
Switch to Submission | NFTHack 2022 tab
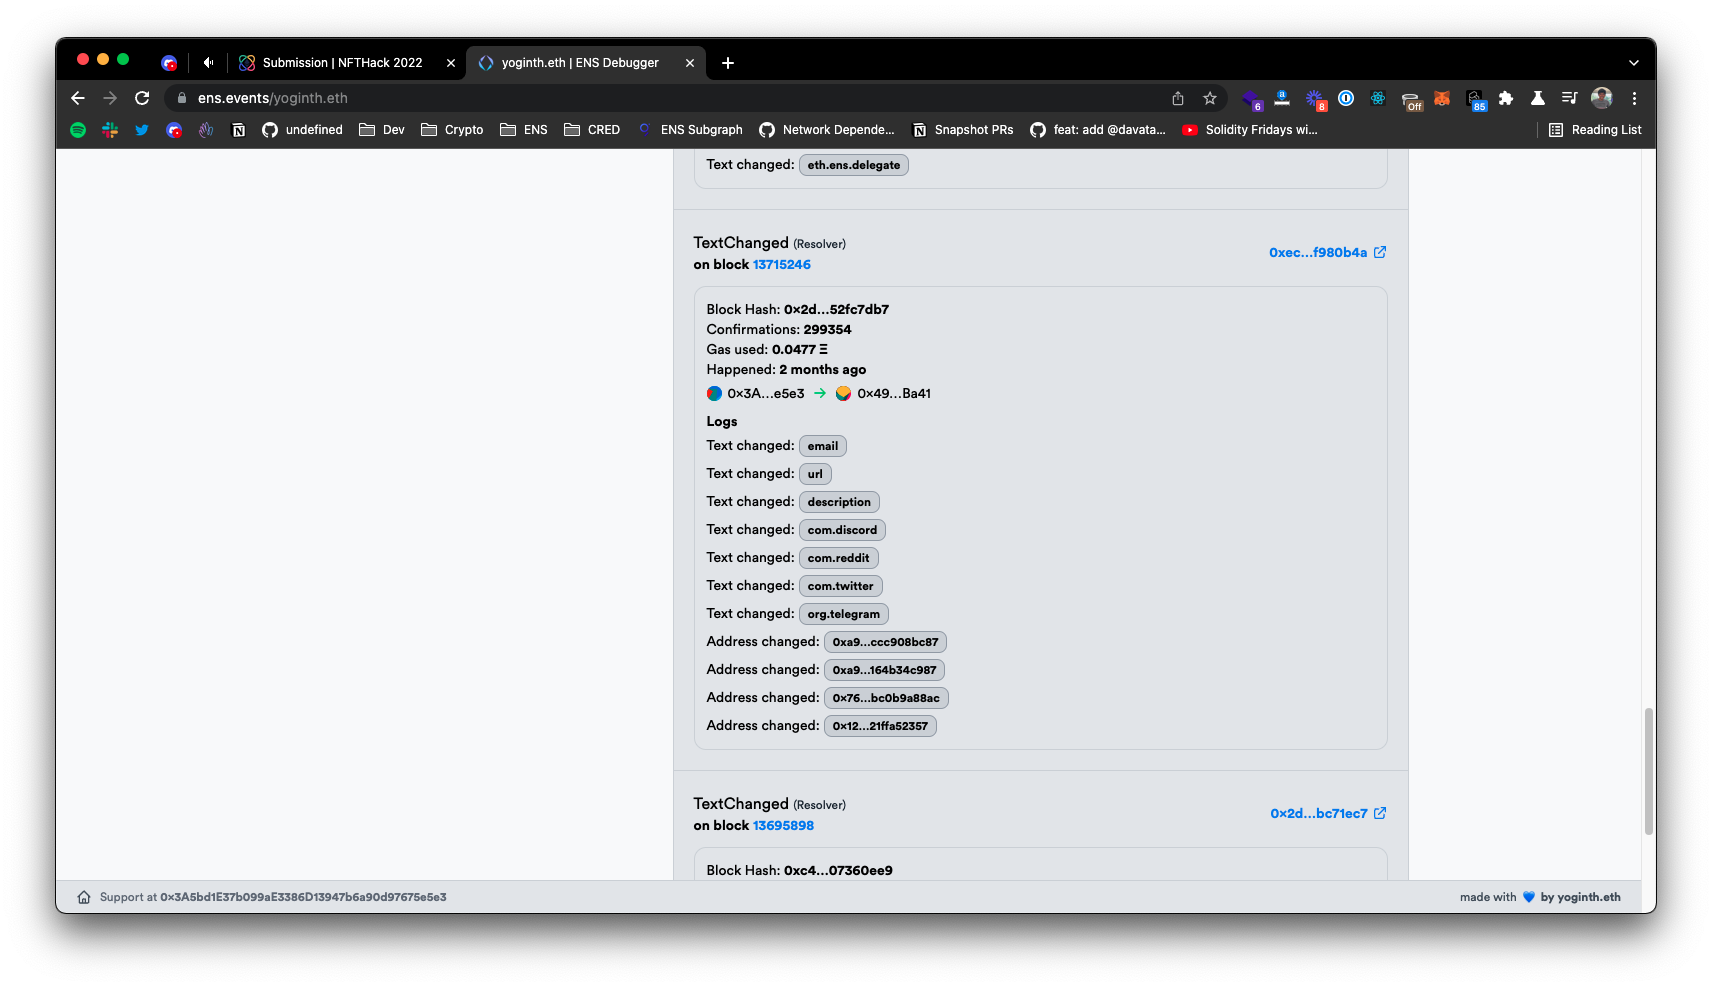pyautogui.click(x=340, y=63)
